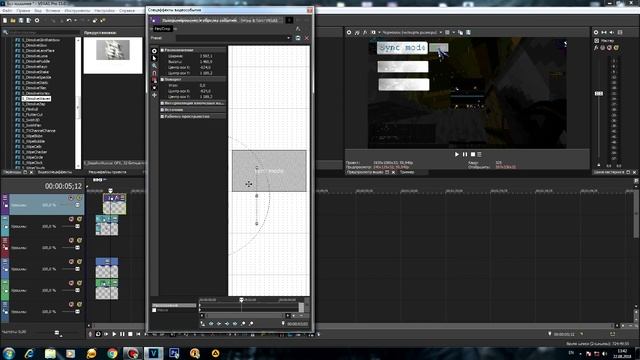Toggle split screen view in preview

373,32
